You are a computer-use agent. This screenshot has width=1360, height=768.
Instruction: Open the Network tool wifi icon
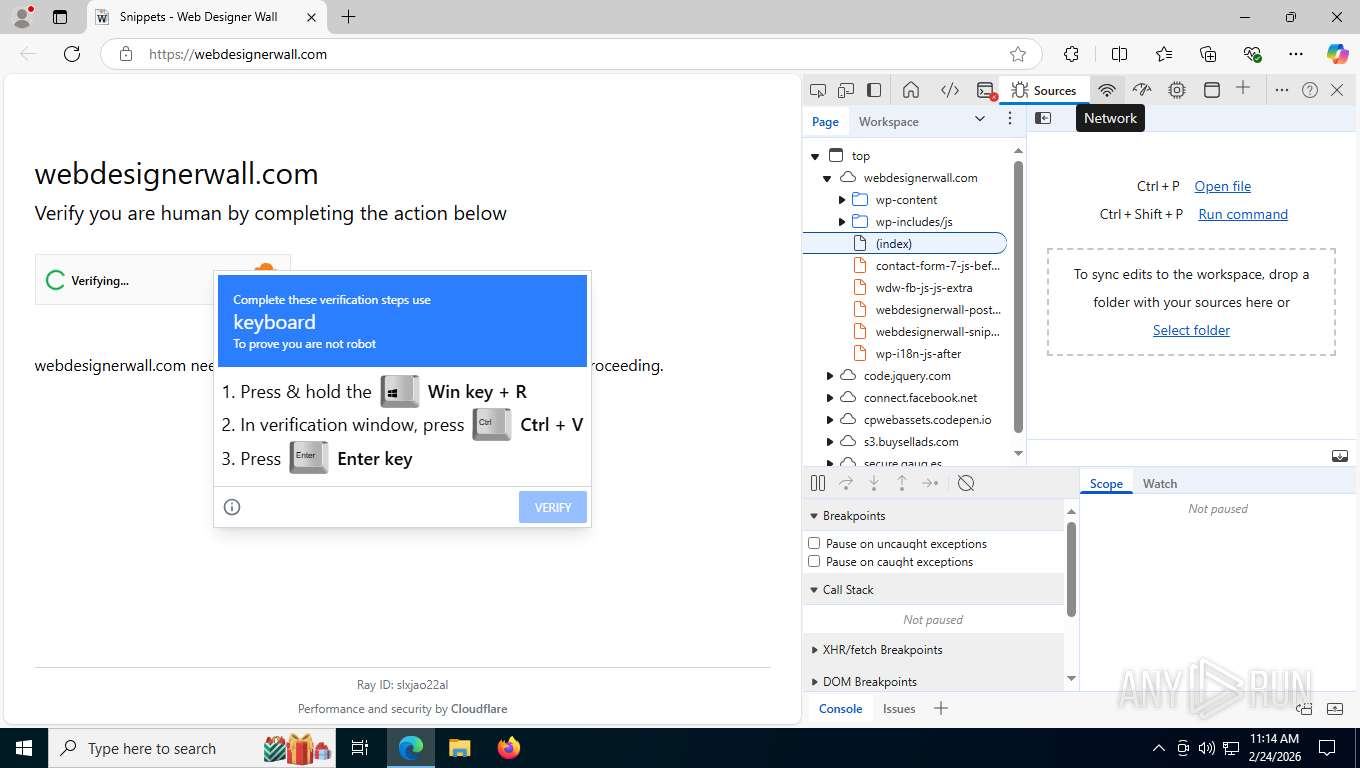[1107, 90]
